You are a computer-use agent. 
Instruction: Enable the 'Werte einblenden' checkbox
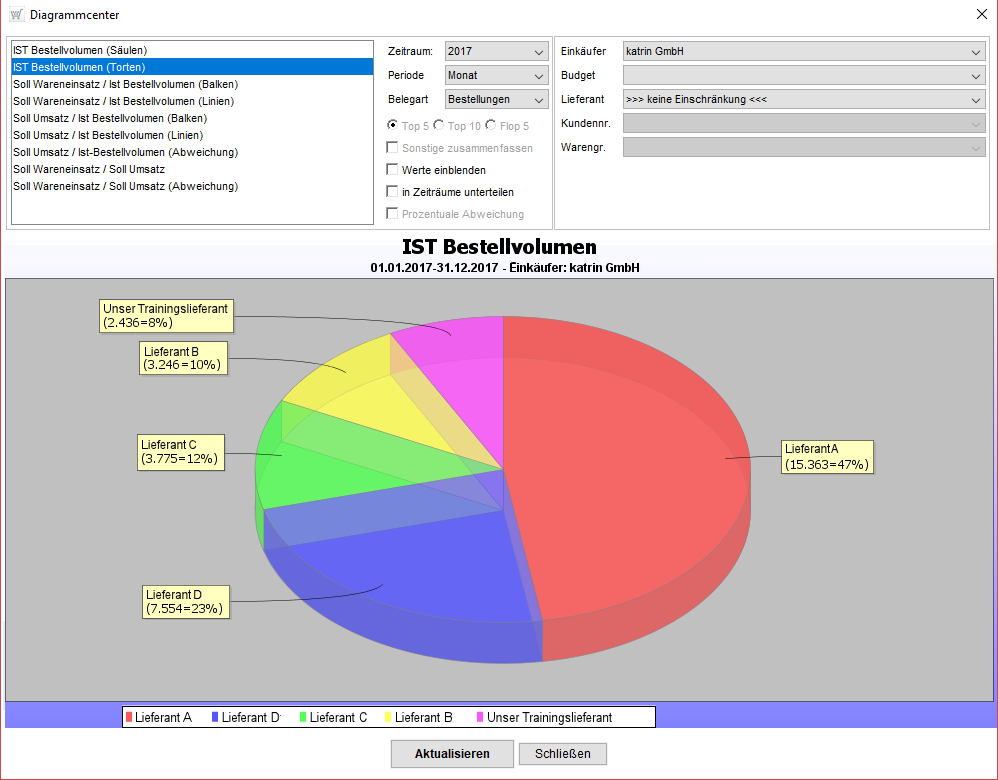[x=393, y=170]
